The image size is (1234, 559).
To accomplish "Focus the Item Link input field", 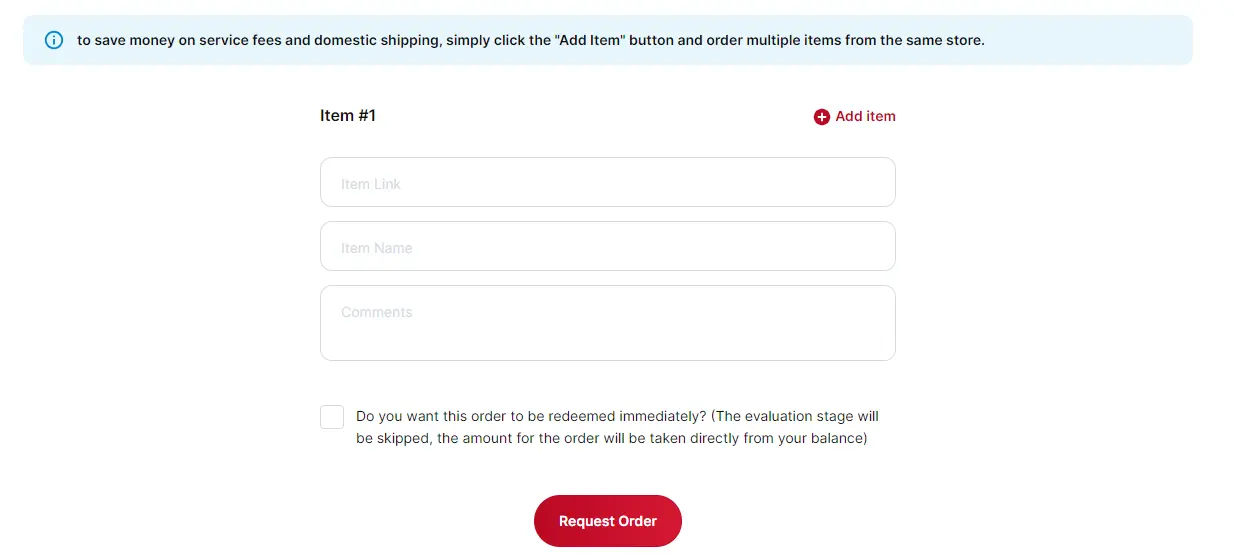I will click(x=607, y=182).
